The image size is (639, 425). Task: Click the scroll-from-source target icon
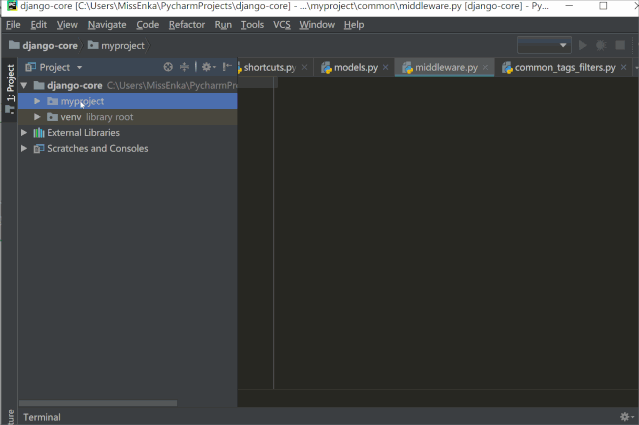(168, 67)
